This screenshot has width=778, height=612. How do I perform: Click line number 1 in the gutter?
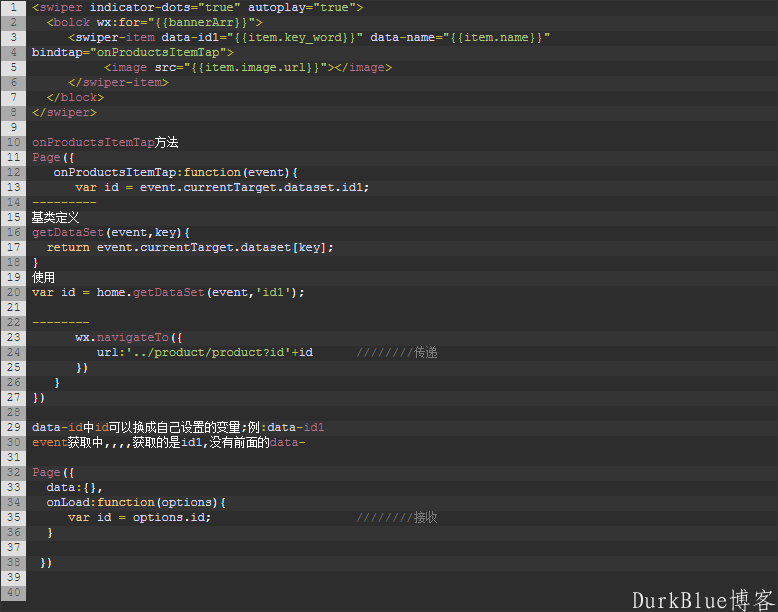click(x=13, y=7)
